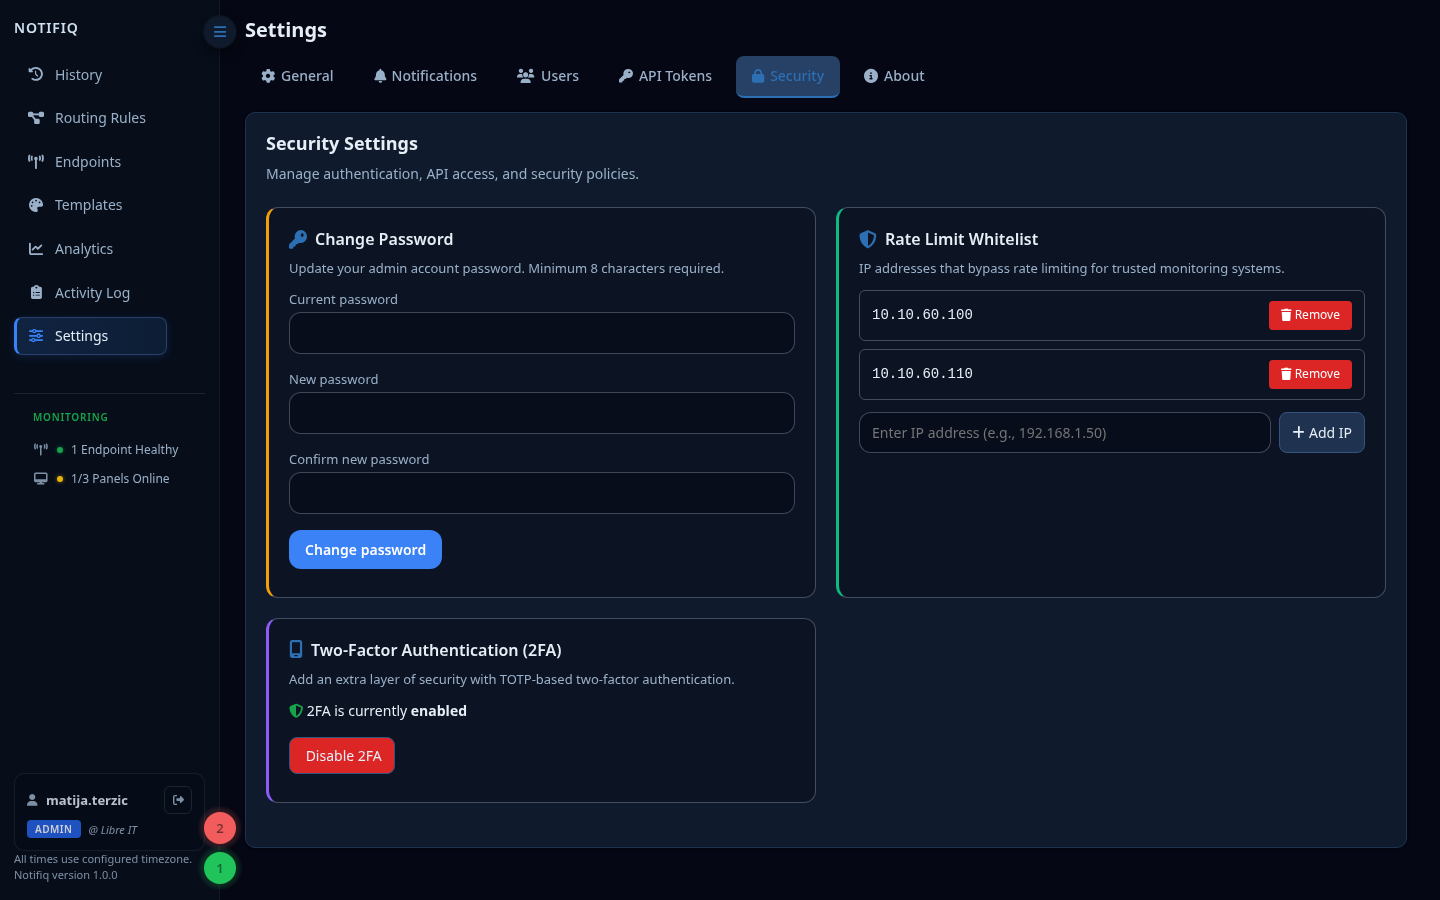This screenshot has height=900, width=1440.
Task: Click the Templates palette icon
Action: pos(36,205)
